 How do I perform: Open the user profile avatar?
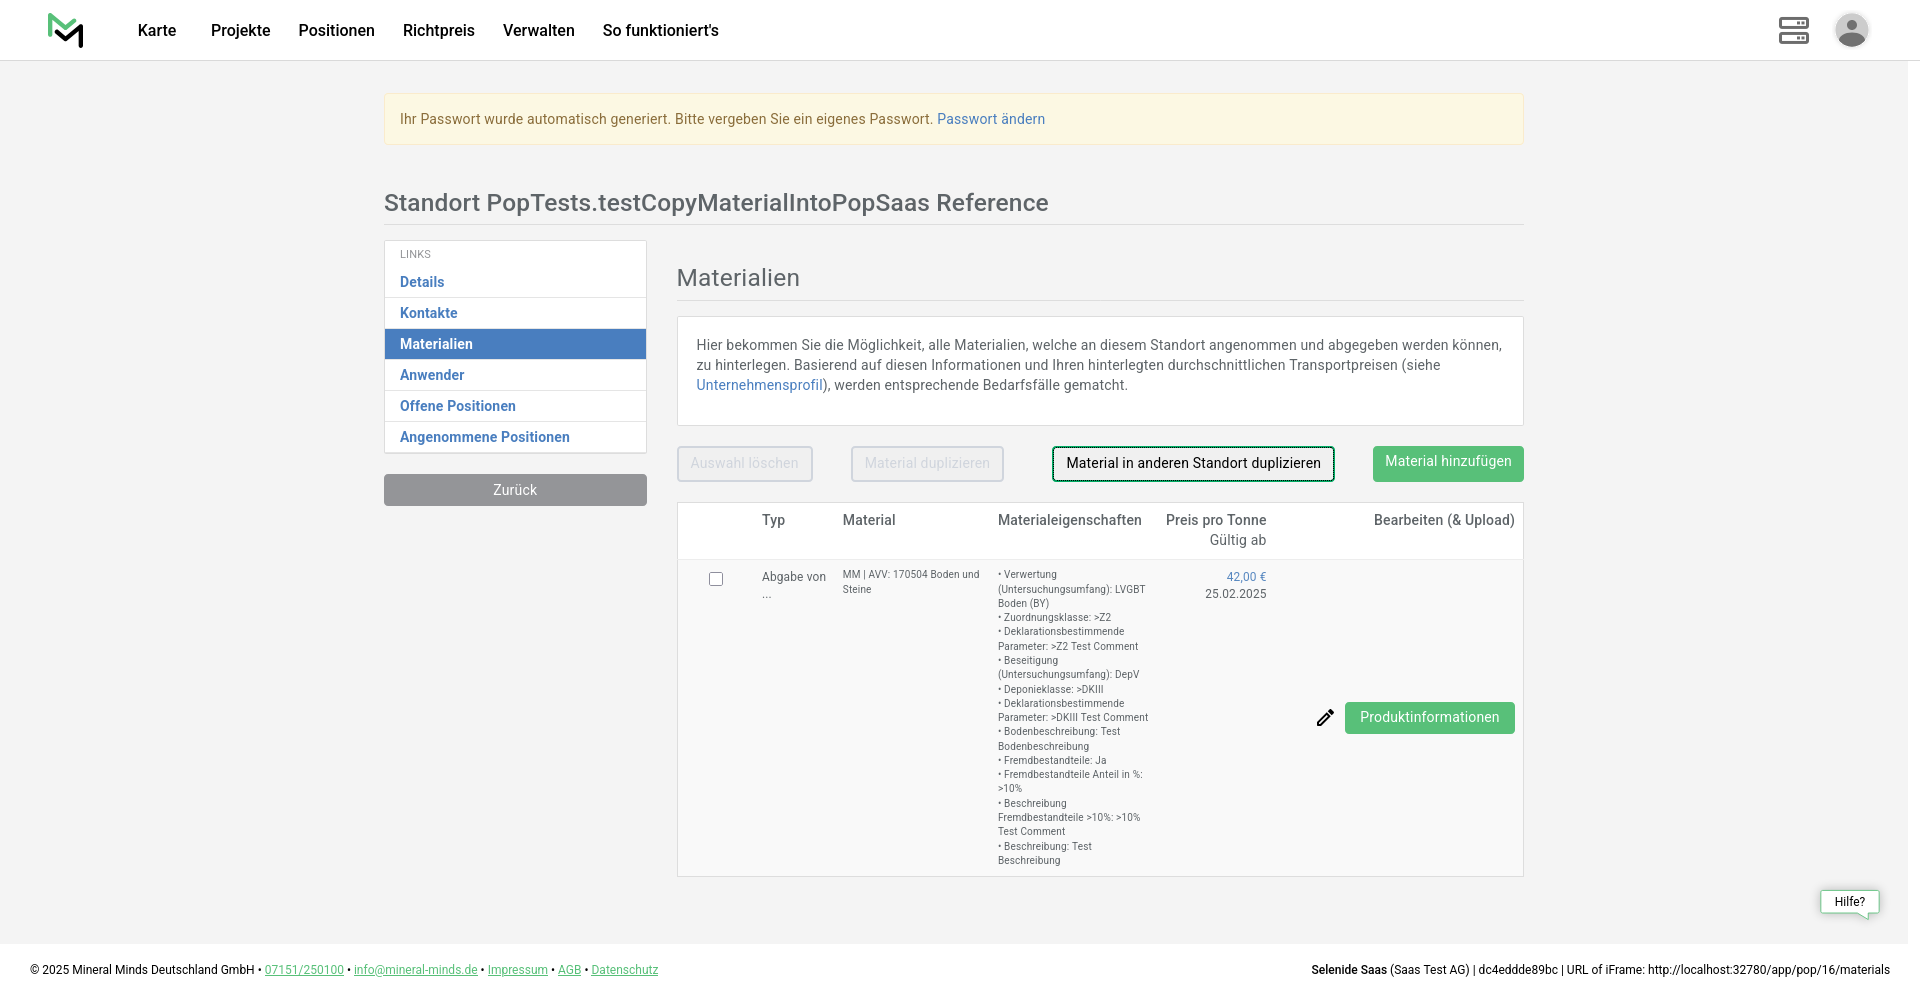(1851, 30)
